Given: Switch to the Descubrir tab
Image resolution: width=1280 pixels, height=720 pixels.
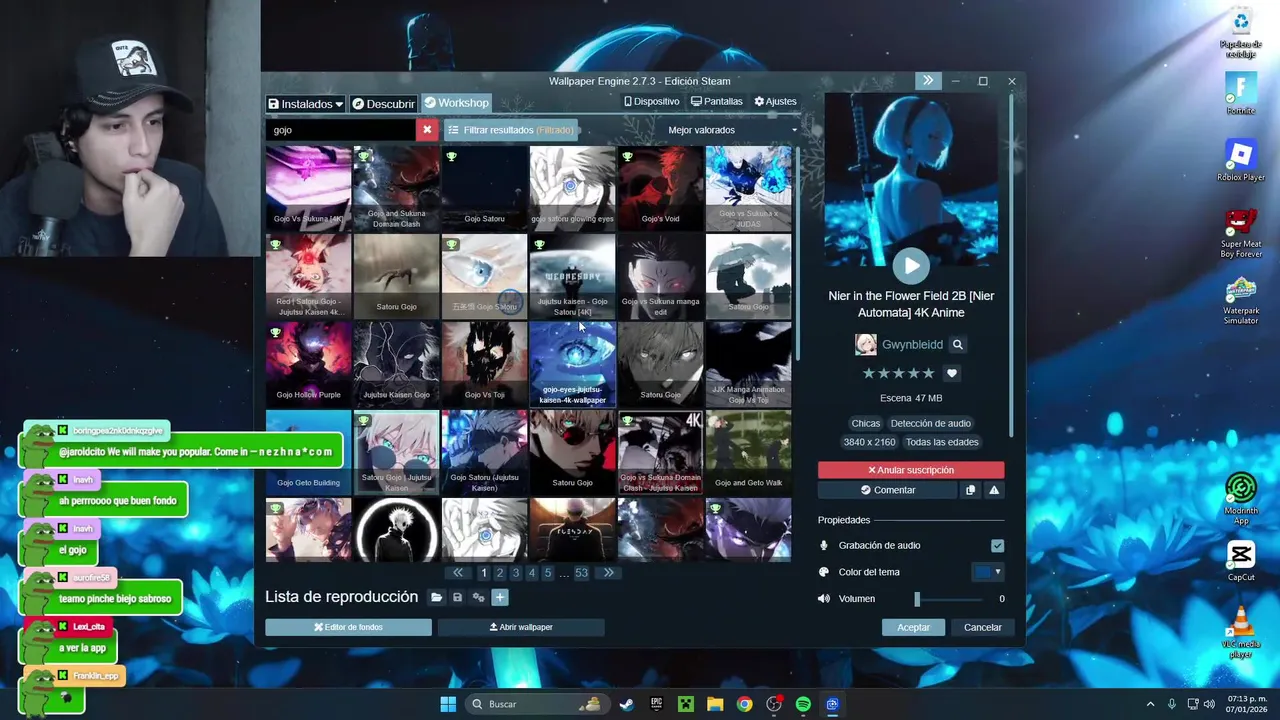Looking at the screenshot, I should click(383, 103).
